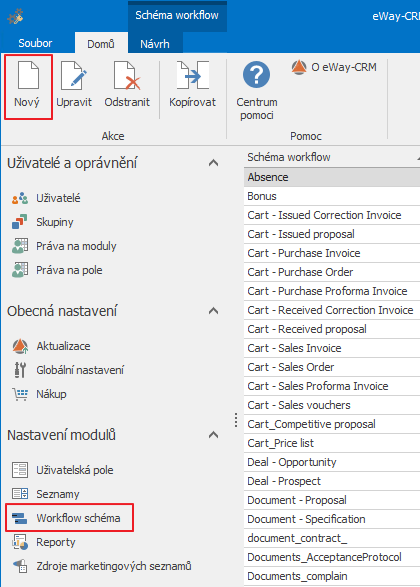Select Cart - Issued proposal row

332,234
